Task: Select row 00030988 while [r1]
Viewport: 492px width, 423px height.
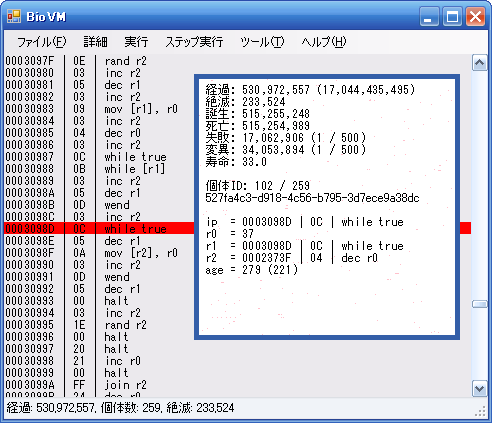Action: [x=99, y=169]
